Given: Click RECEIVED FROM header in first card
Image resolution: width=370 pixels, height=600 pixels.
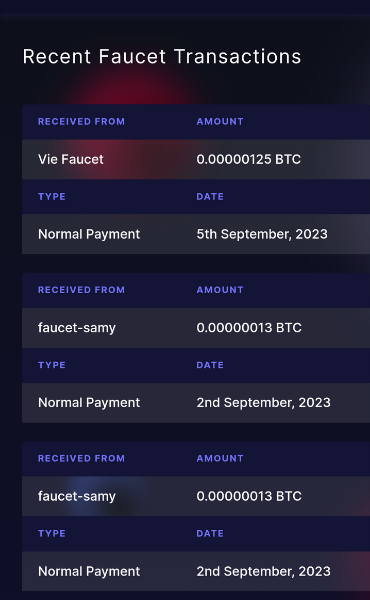Looking at the screenshot, I should point(81,122).
